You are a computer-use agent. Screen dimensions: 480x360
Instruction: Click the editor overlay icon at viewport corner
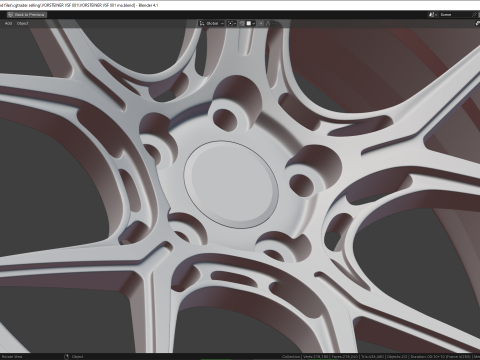pos(477,23)
